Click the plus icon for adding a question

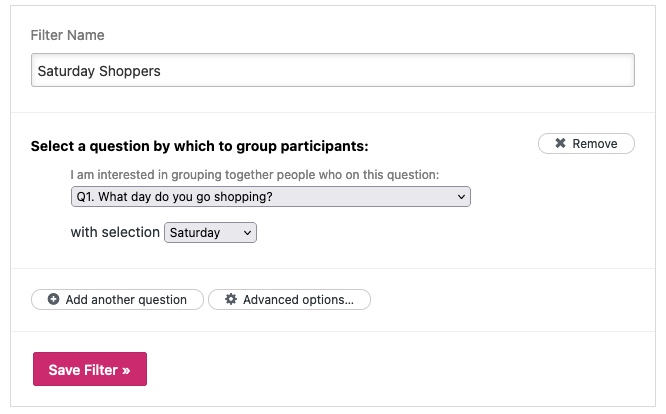[x=53, y=299]
